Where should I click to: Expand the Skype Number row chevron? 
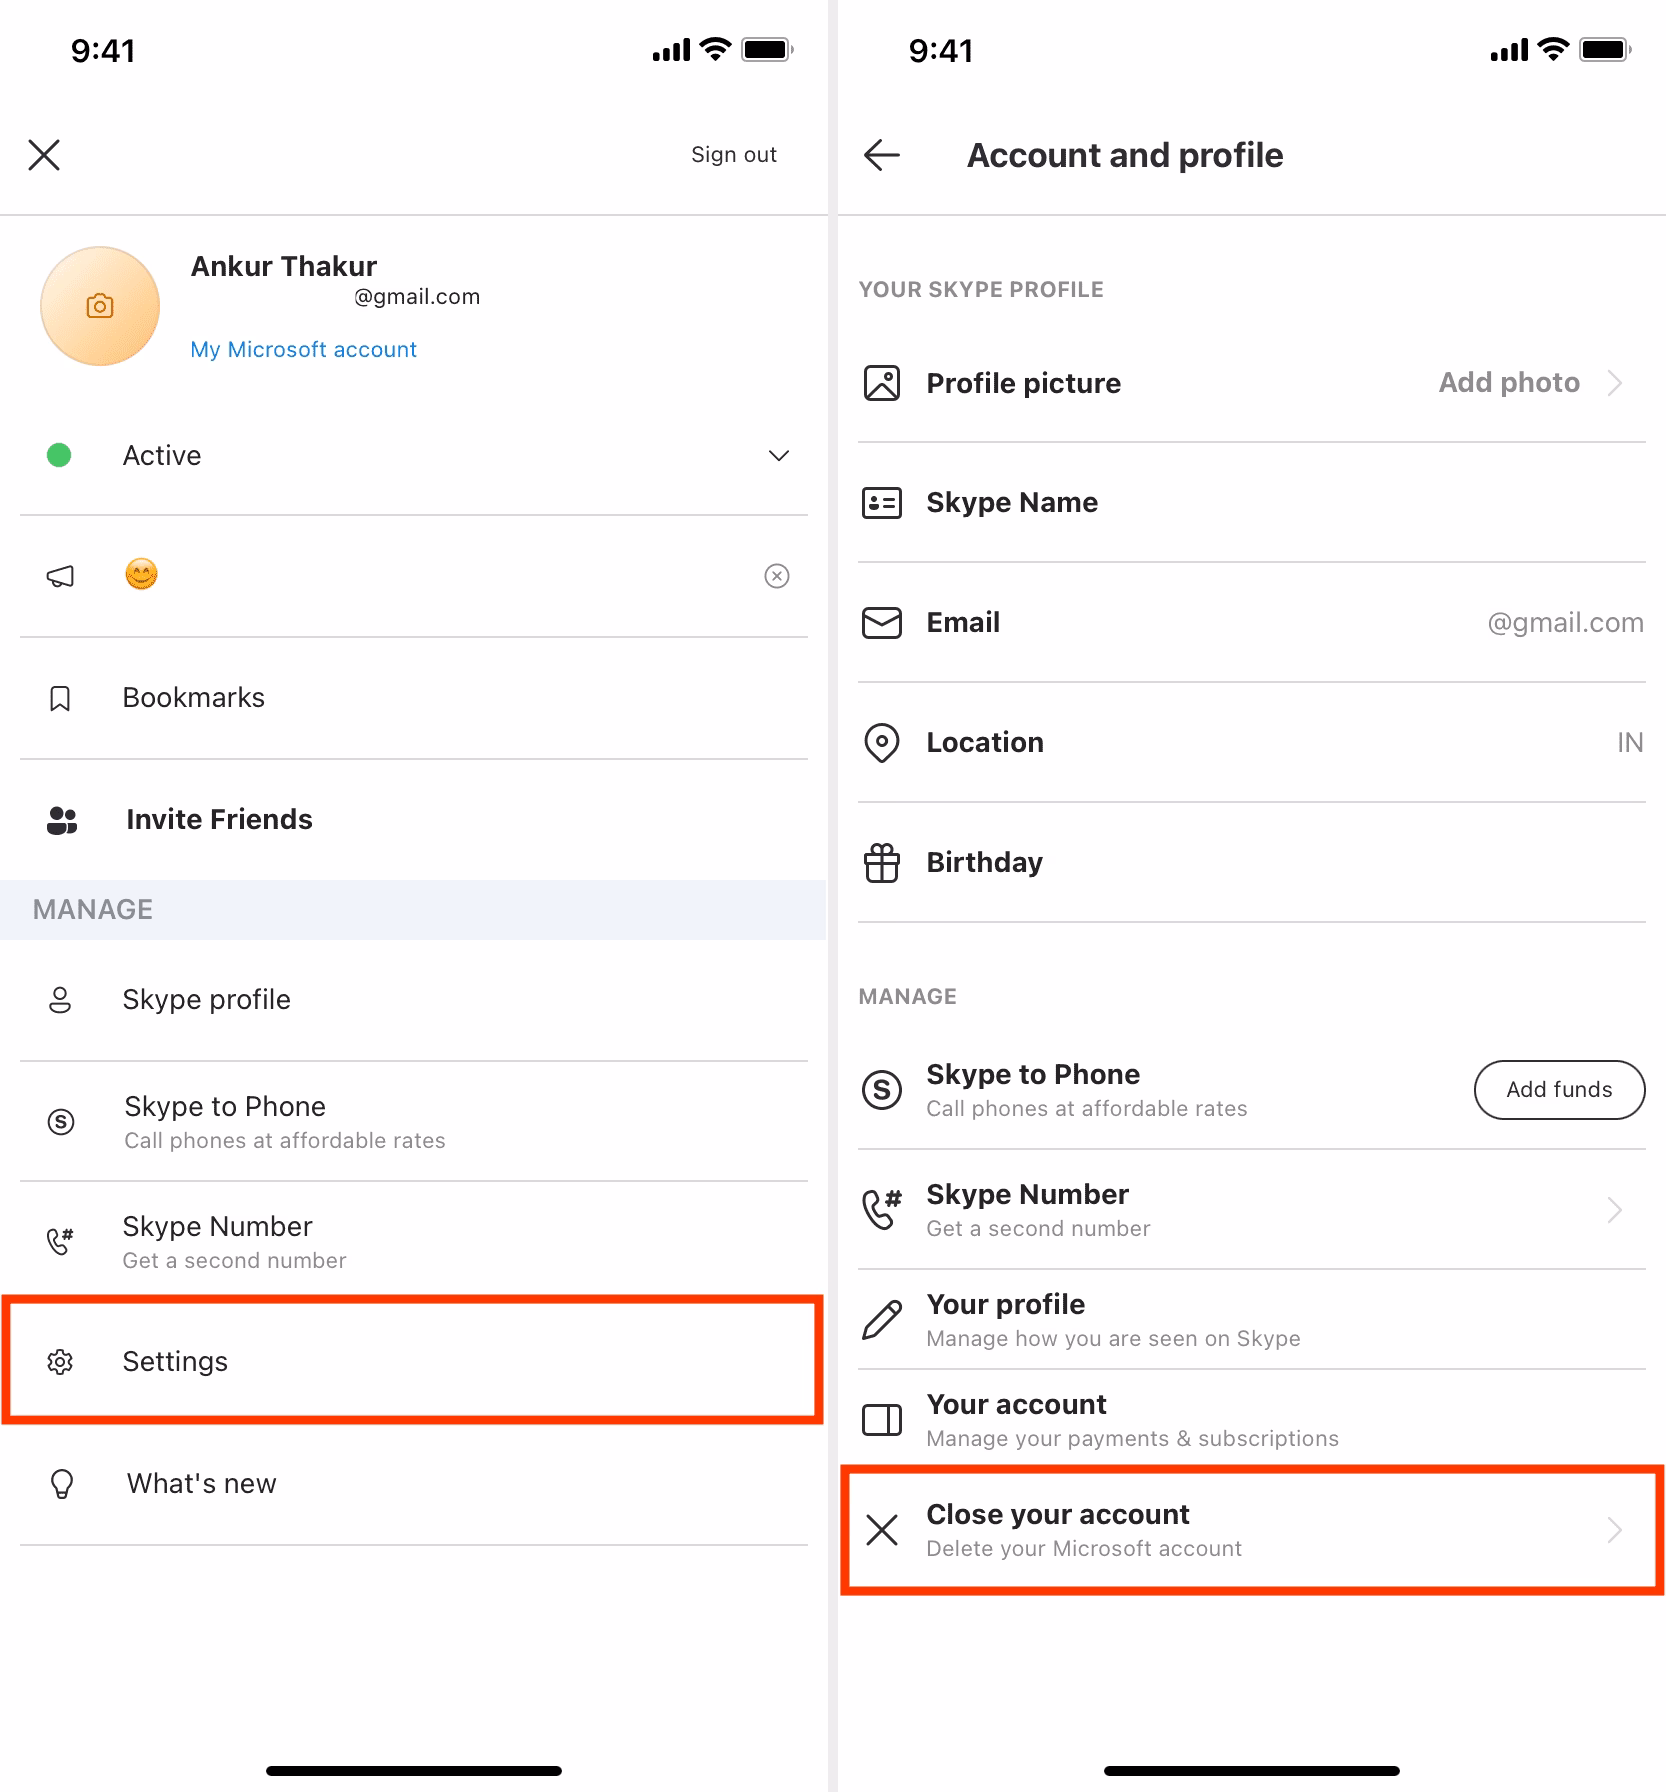pyautogui.click(x=1613, y=1210)
